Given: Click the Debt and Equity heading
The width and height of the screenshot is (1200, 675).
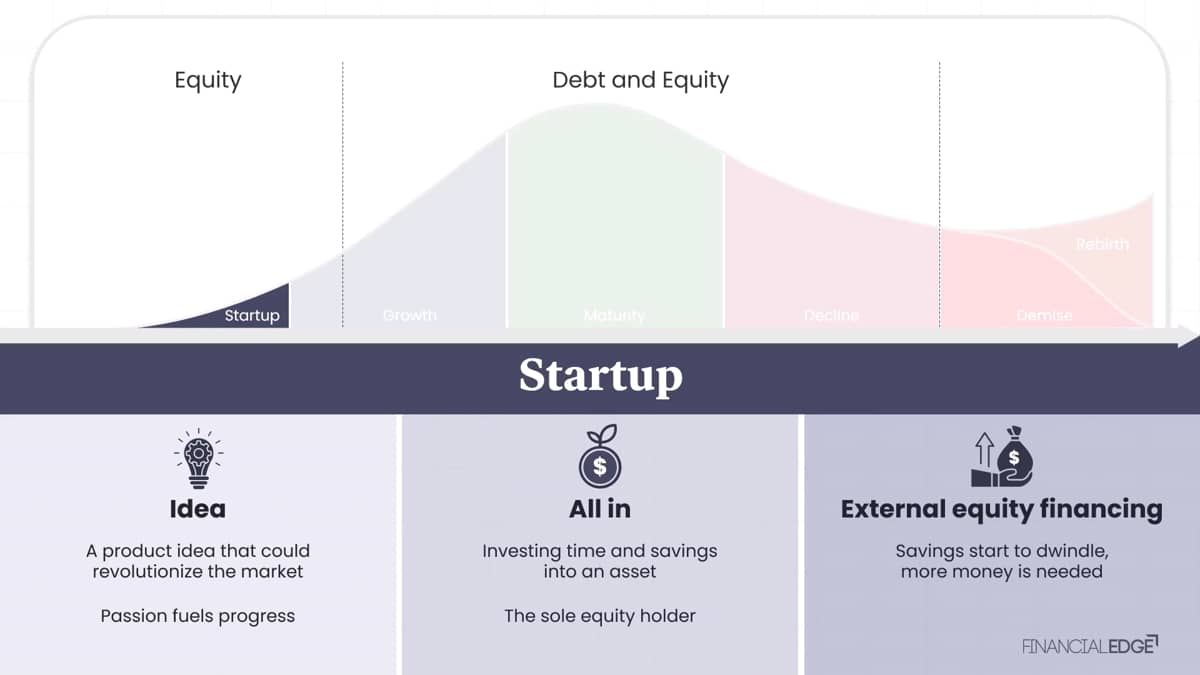Looking at the screenshot, I should click(641, 80).
